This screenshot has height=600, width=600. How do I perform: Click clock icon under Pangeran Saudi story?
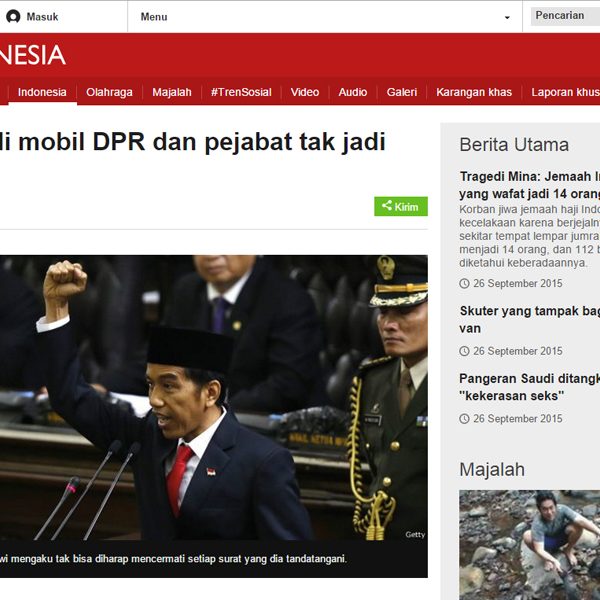(464, 419)
